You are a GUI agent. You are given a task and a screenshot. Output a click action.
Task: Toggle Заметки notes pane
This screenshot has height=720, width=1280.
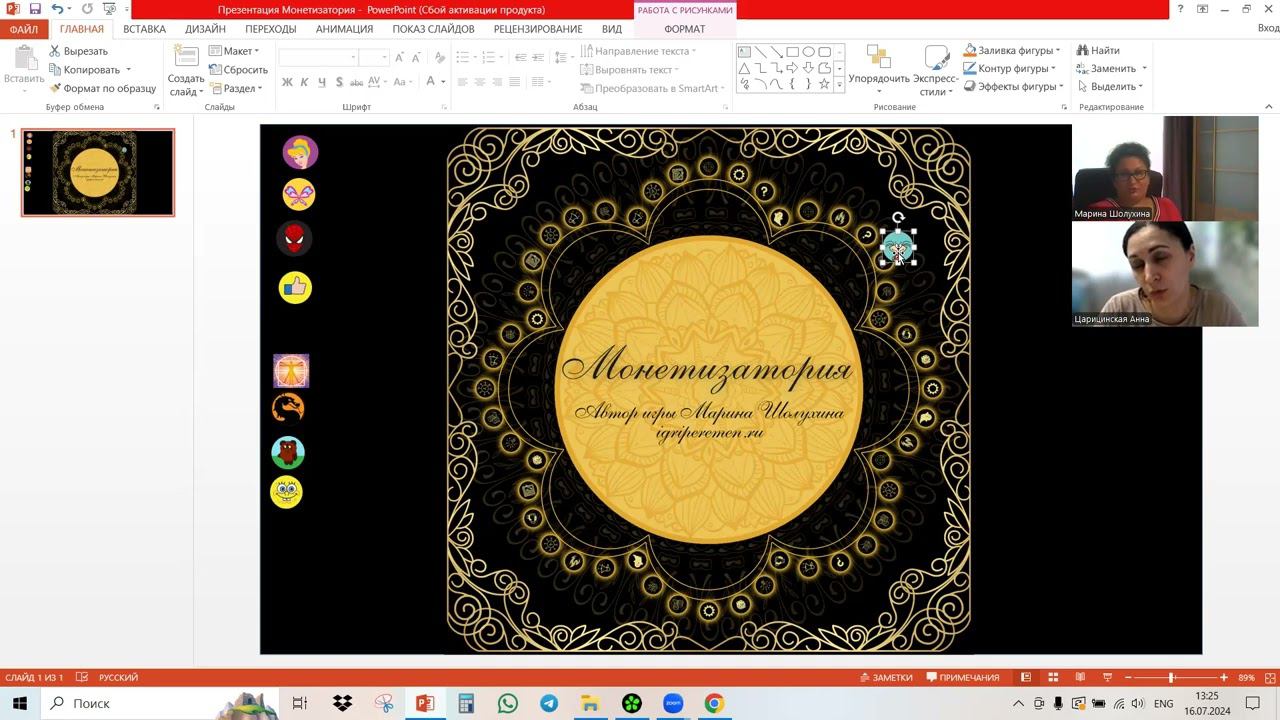tap(886, 677)
